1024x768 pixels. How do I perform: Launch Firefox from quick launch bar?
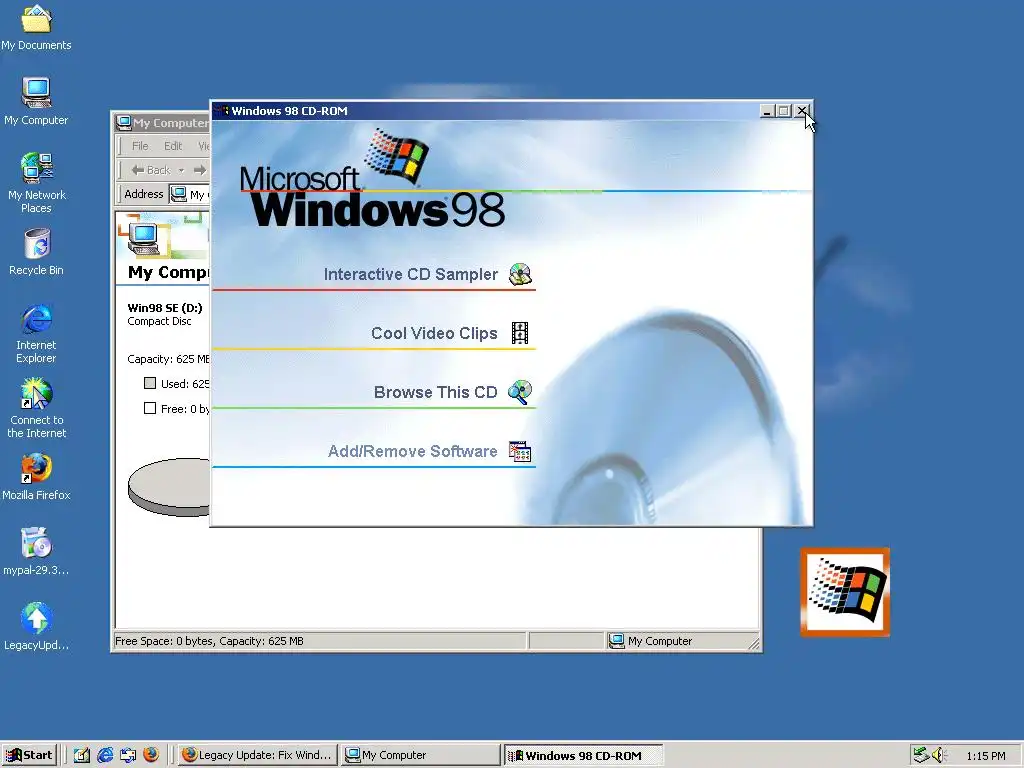click(x=151, y=755)
